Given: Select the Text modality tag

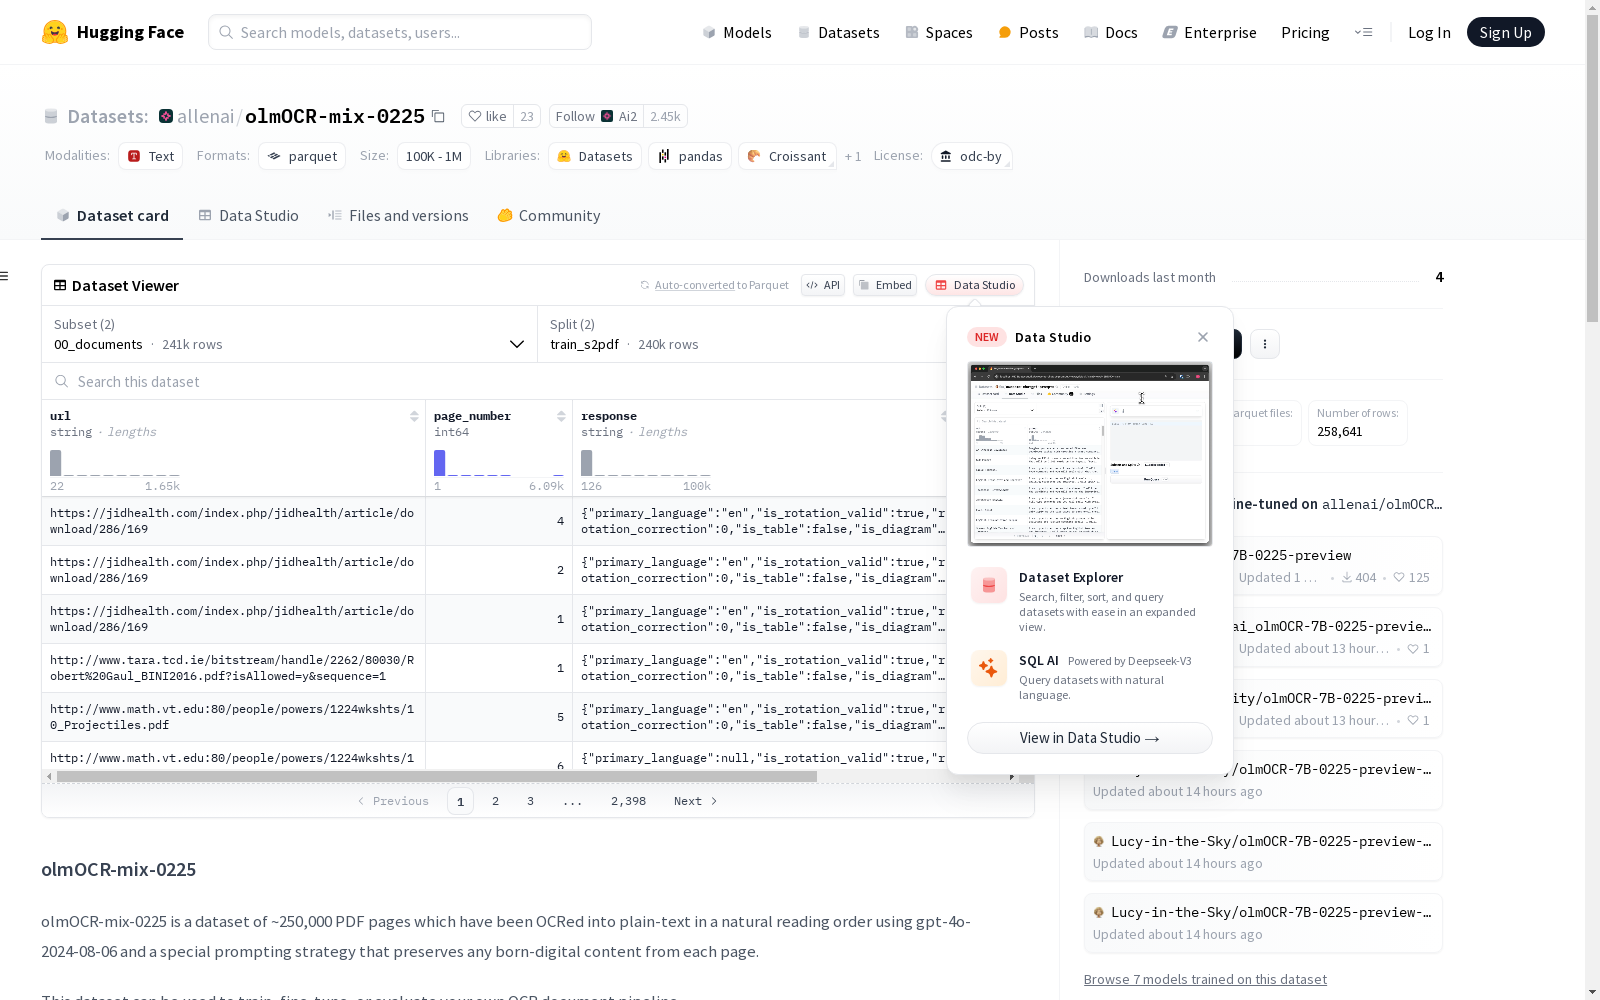Looking at the screenshot, I should pos(151,156).
